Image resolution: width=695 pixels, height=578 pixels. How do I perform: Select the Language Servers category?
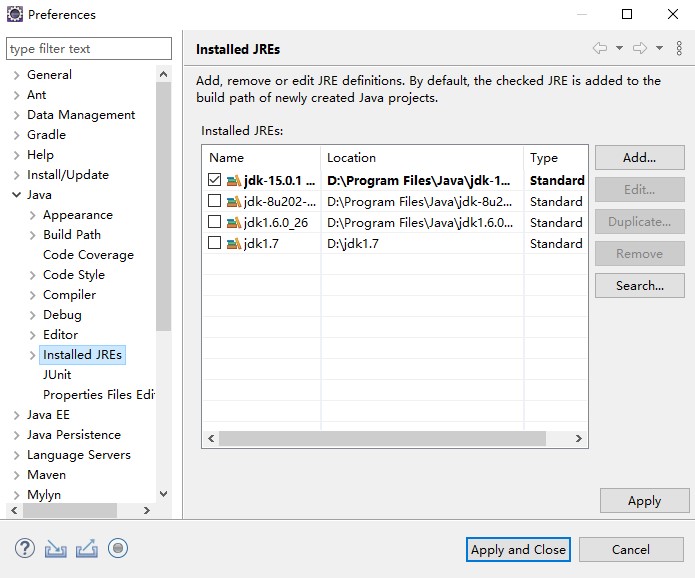coord(79,455)
